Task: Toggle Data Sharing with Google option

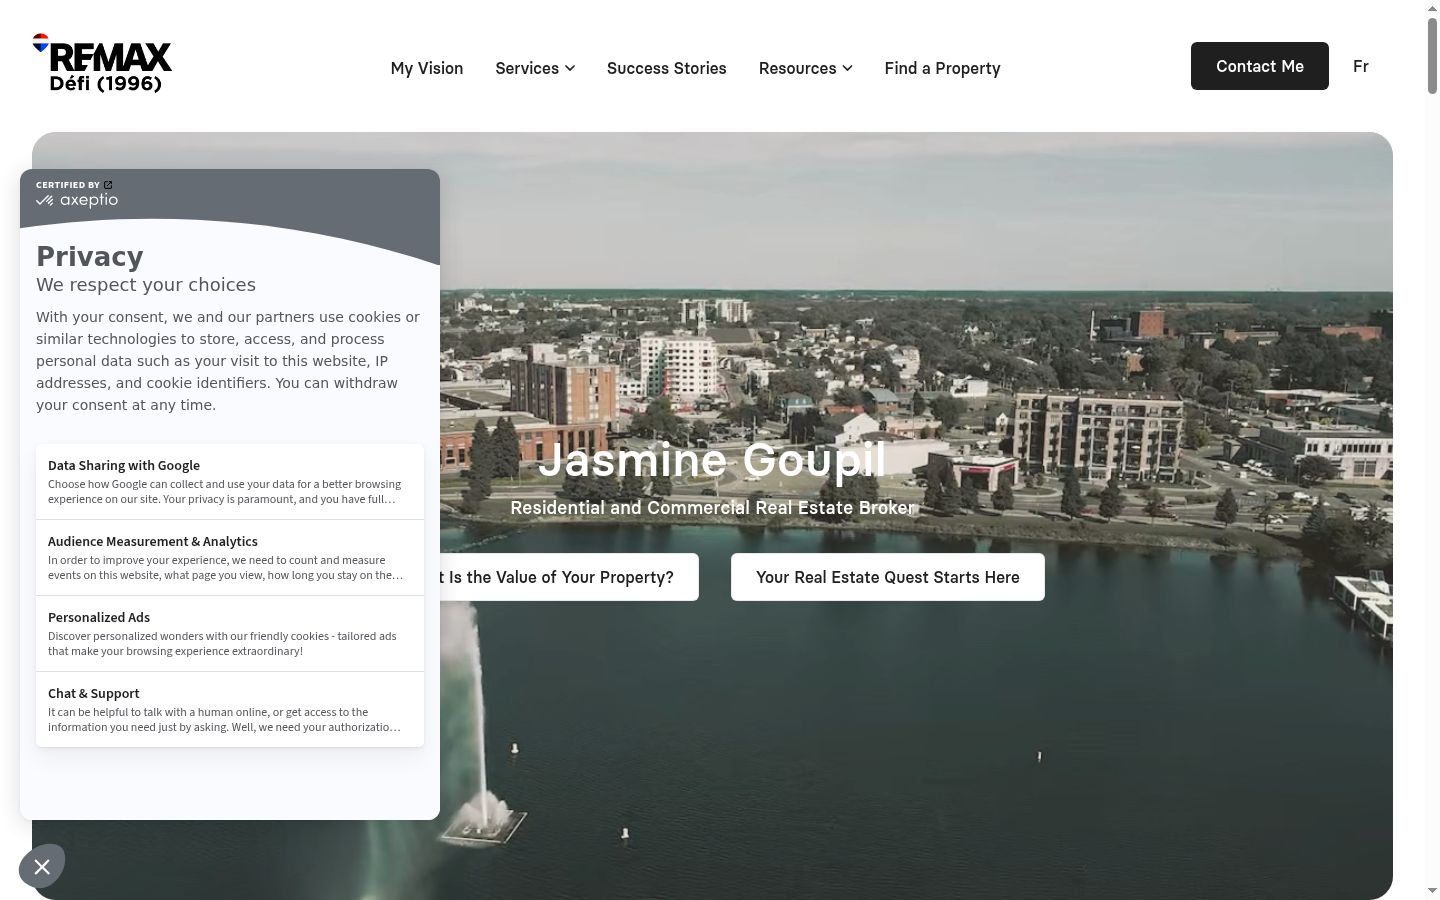Action: 230,482
